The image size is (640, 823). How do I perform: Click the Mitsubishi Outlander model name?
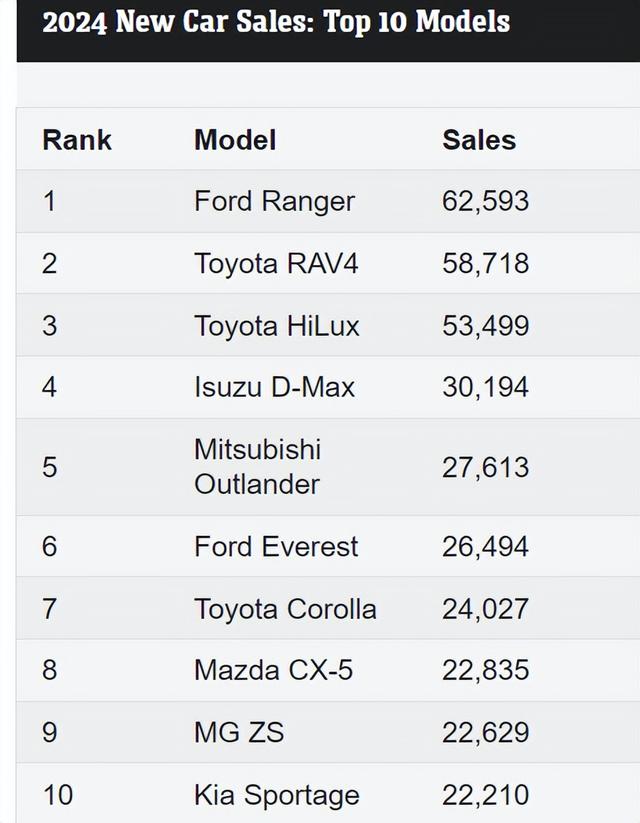tap(257, 467)
